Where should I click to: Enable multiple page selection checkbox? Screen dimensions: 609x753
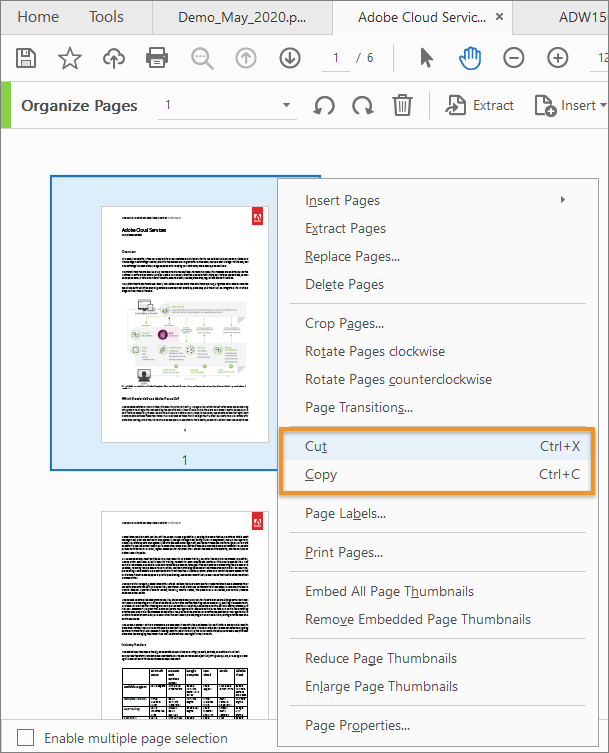pos(25,737)
